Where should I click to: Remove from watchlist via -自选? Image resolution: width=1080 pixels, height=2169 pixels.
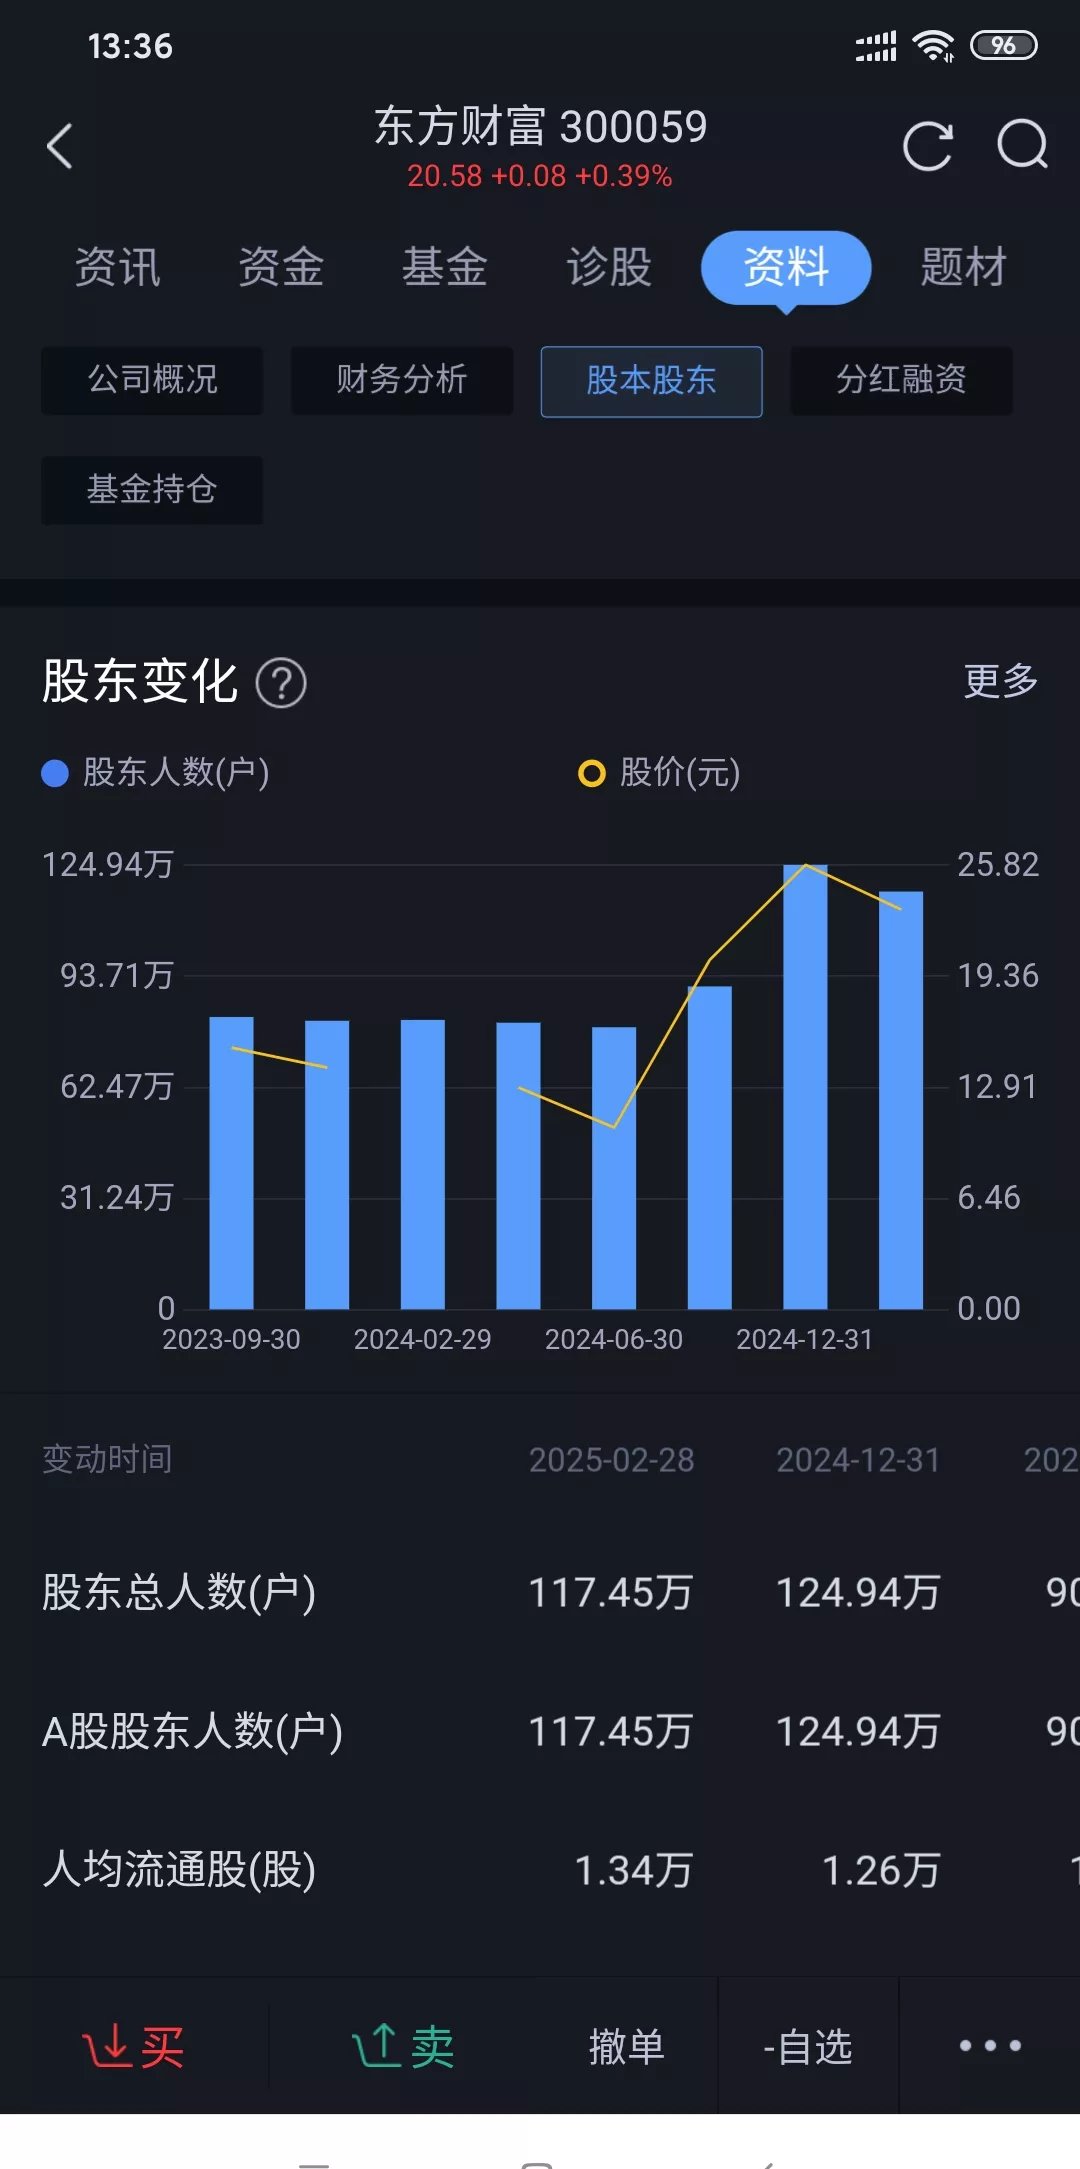808,2047
